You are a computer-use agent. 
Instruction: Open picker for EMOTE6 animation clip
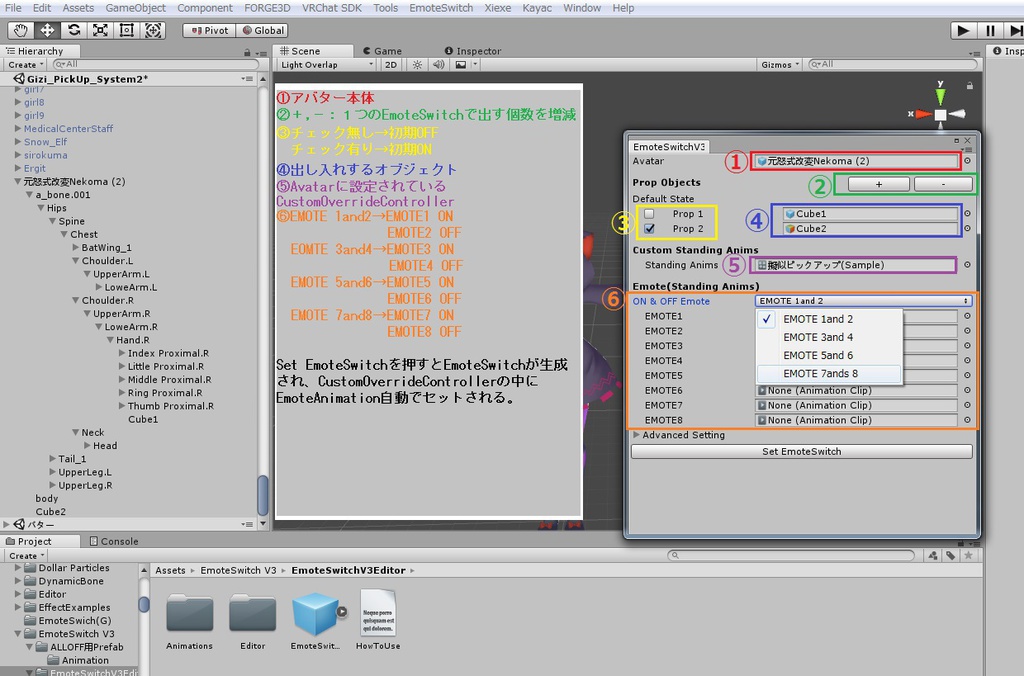click(x=967, y=390)
